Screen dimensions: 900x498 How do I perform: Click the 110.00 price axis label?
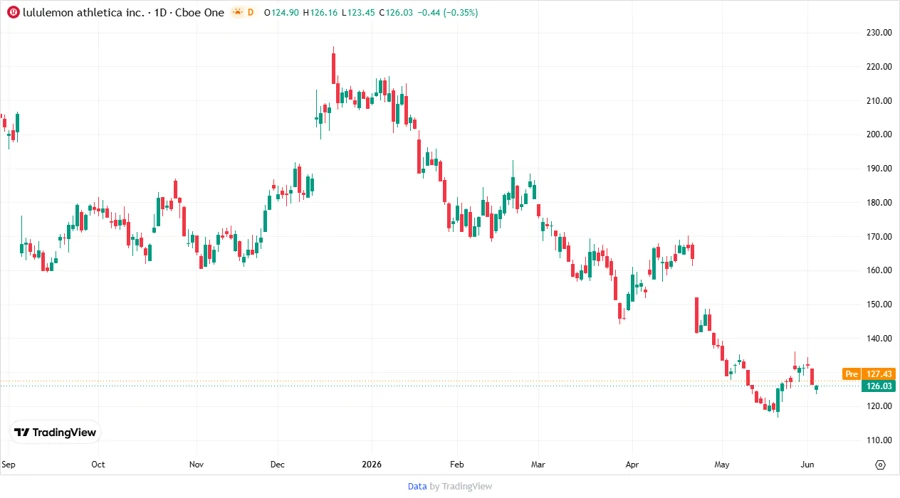[x=879, y=440]
